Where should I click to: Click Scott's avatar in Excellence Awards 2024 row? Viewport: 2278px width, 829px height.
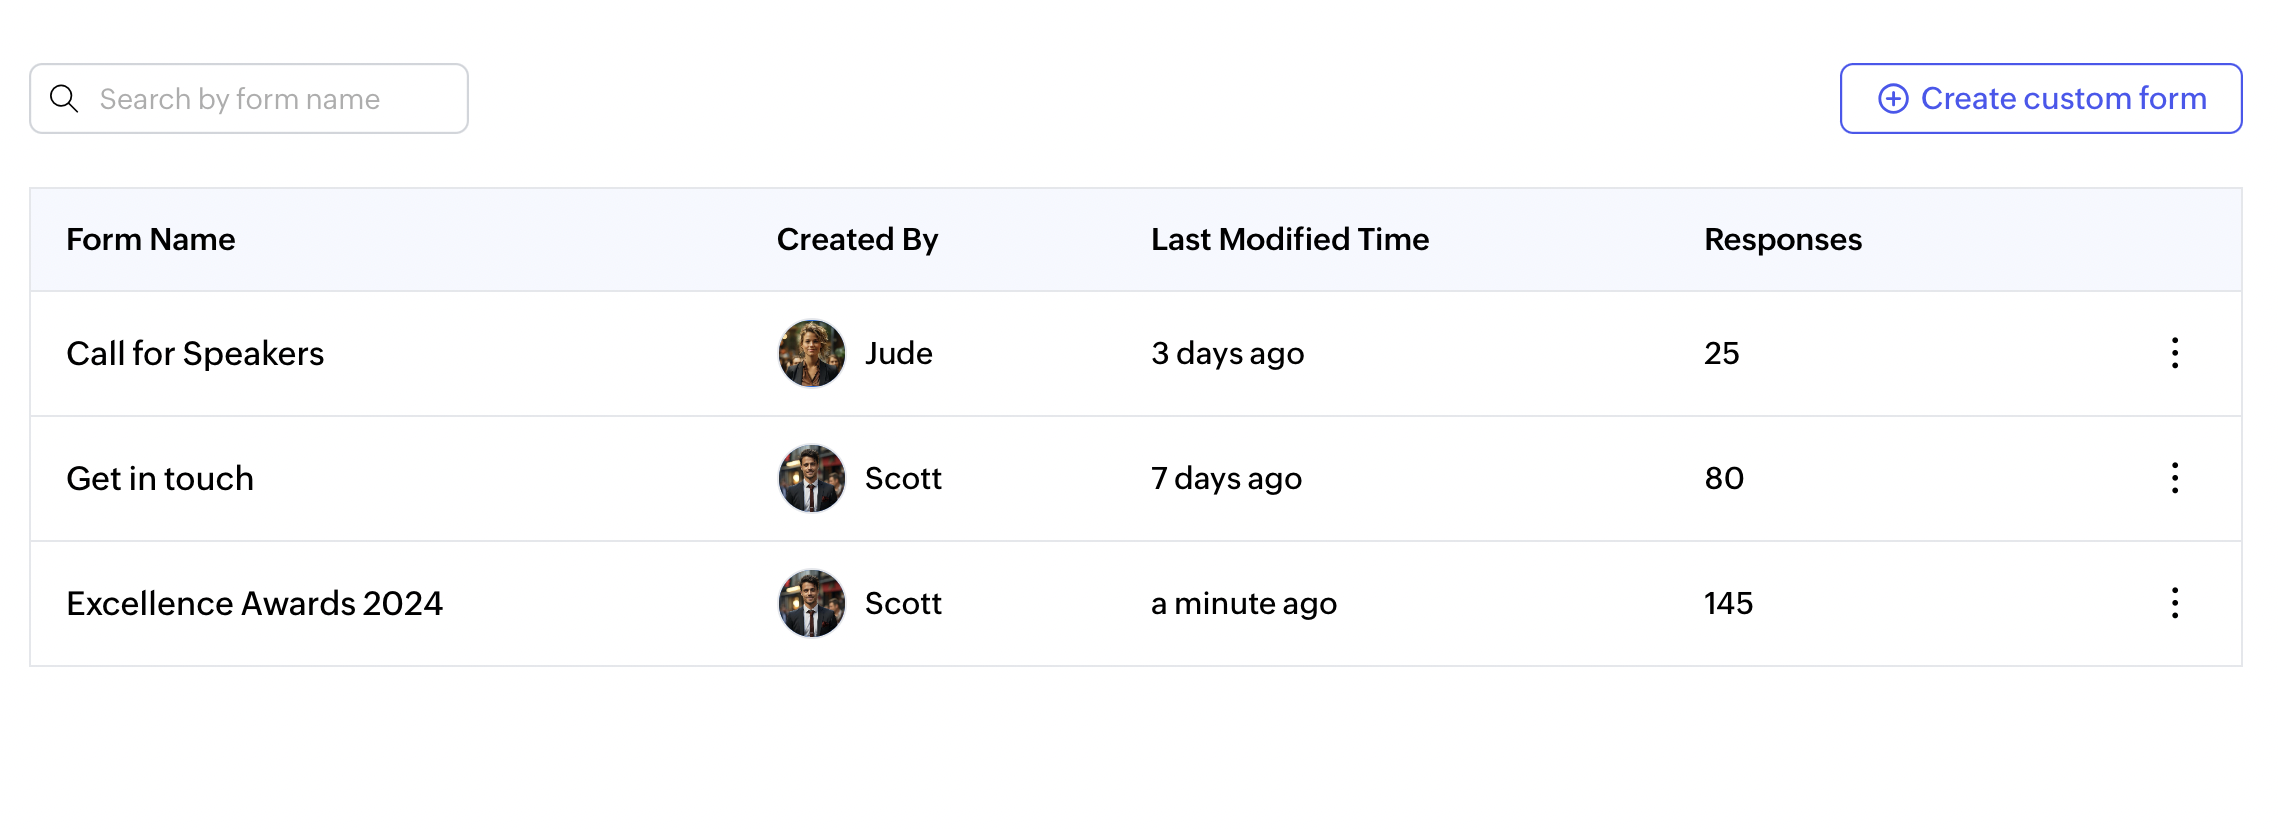pyautogui.click(x=811, y=603)
